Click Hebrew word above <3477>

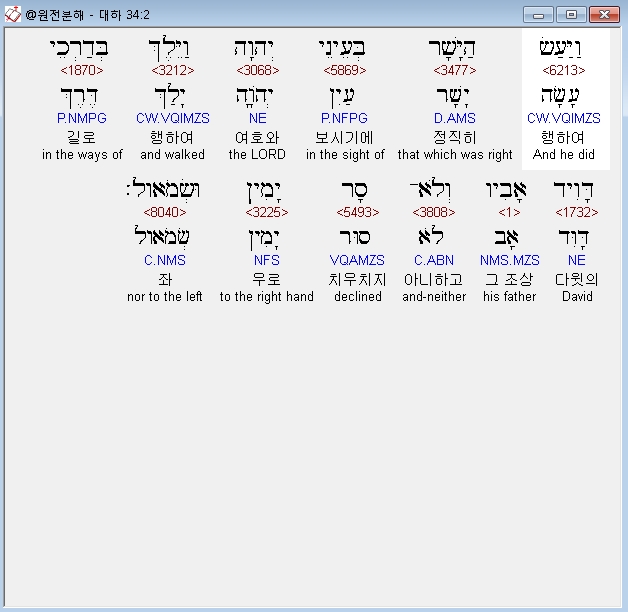click(x=451, y=48)
